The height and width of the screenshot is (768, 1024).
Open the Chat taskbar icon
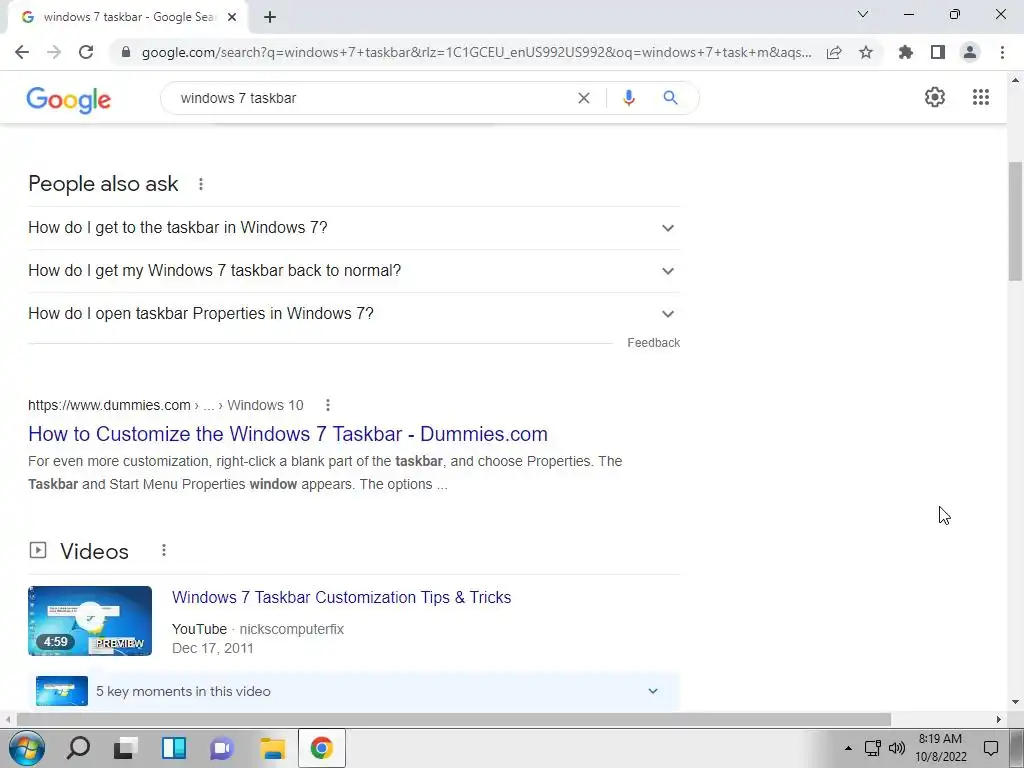pyautogui.click(x=222, y=748)
